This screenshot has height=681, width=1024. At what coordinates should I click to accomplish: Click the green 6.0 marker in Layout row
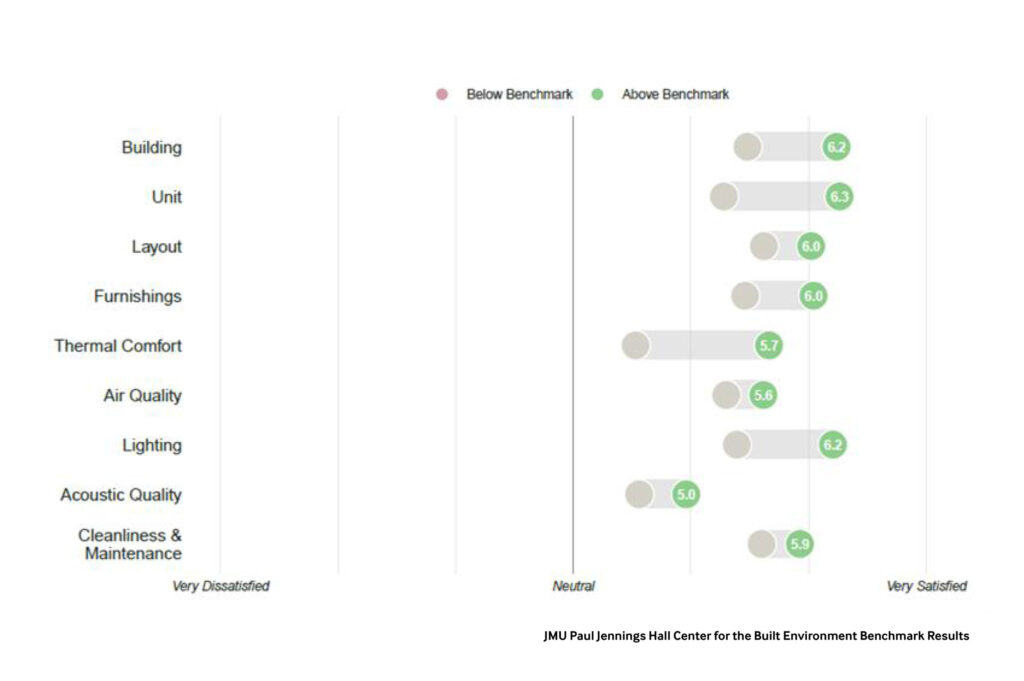pyautogui.click(x=811, y=246)
